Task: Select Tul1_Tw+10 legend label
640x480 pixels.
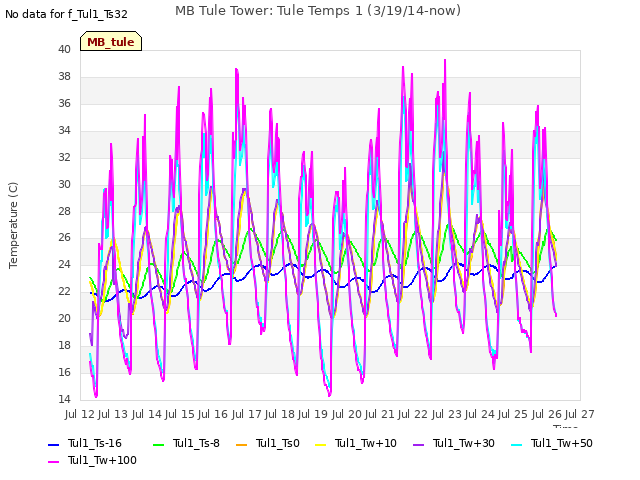Action: pos(366,443)
